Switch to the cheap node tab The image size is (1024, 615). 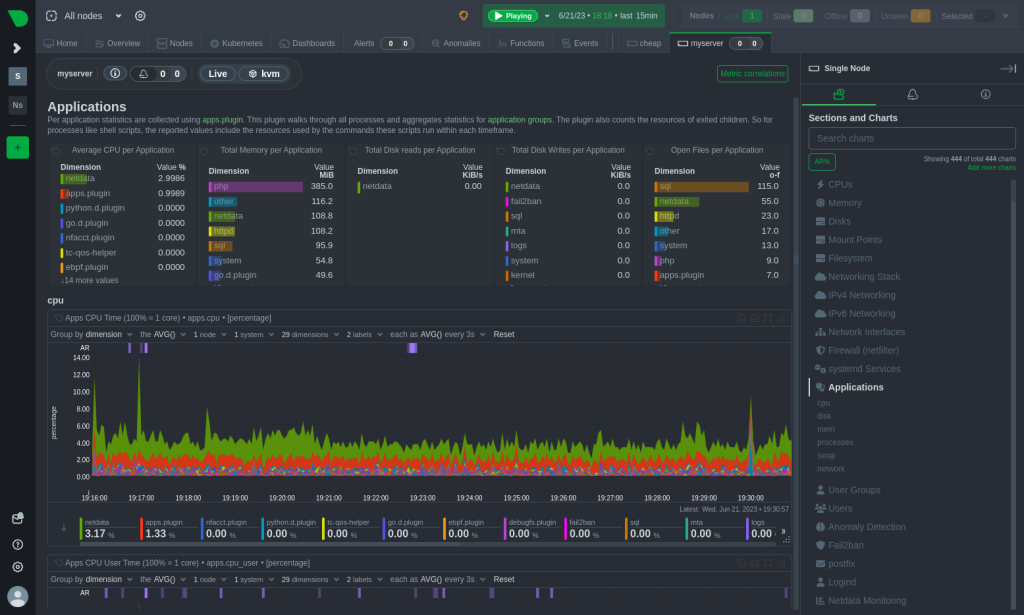pos(644,43)
